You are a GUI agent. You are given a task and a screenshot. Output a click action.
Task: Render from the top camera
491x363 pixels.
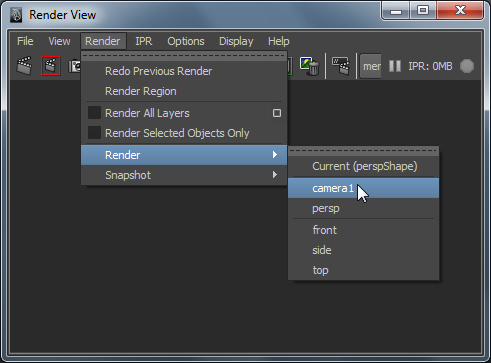coord(363,270)
